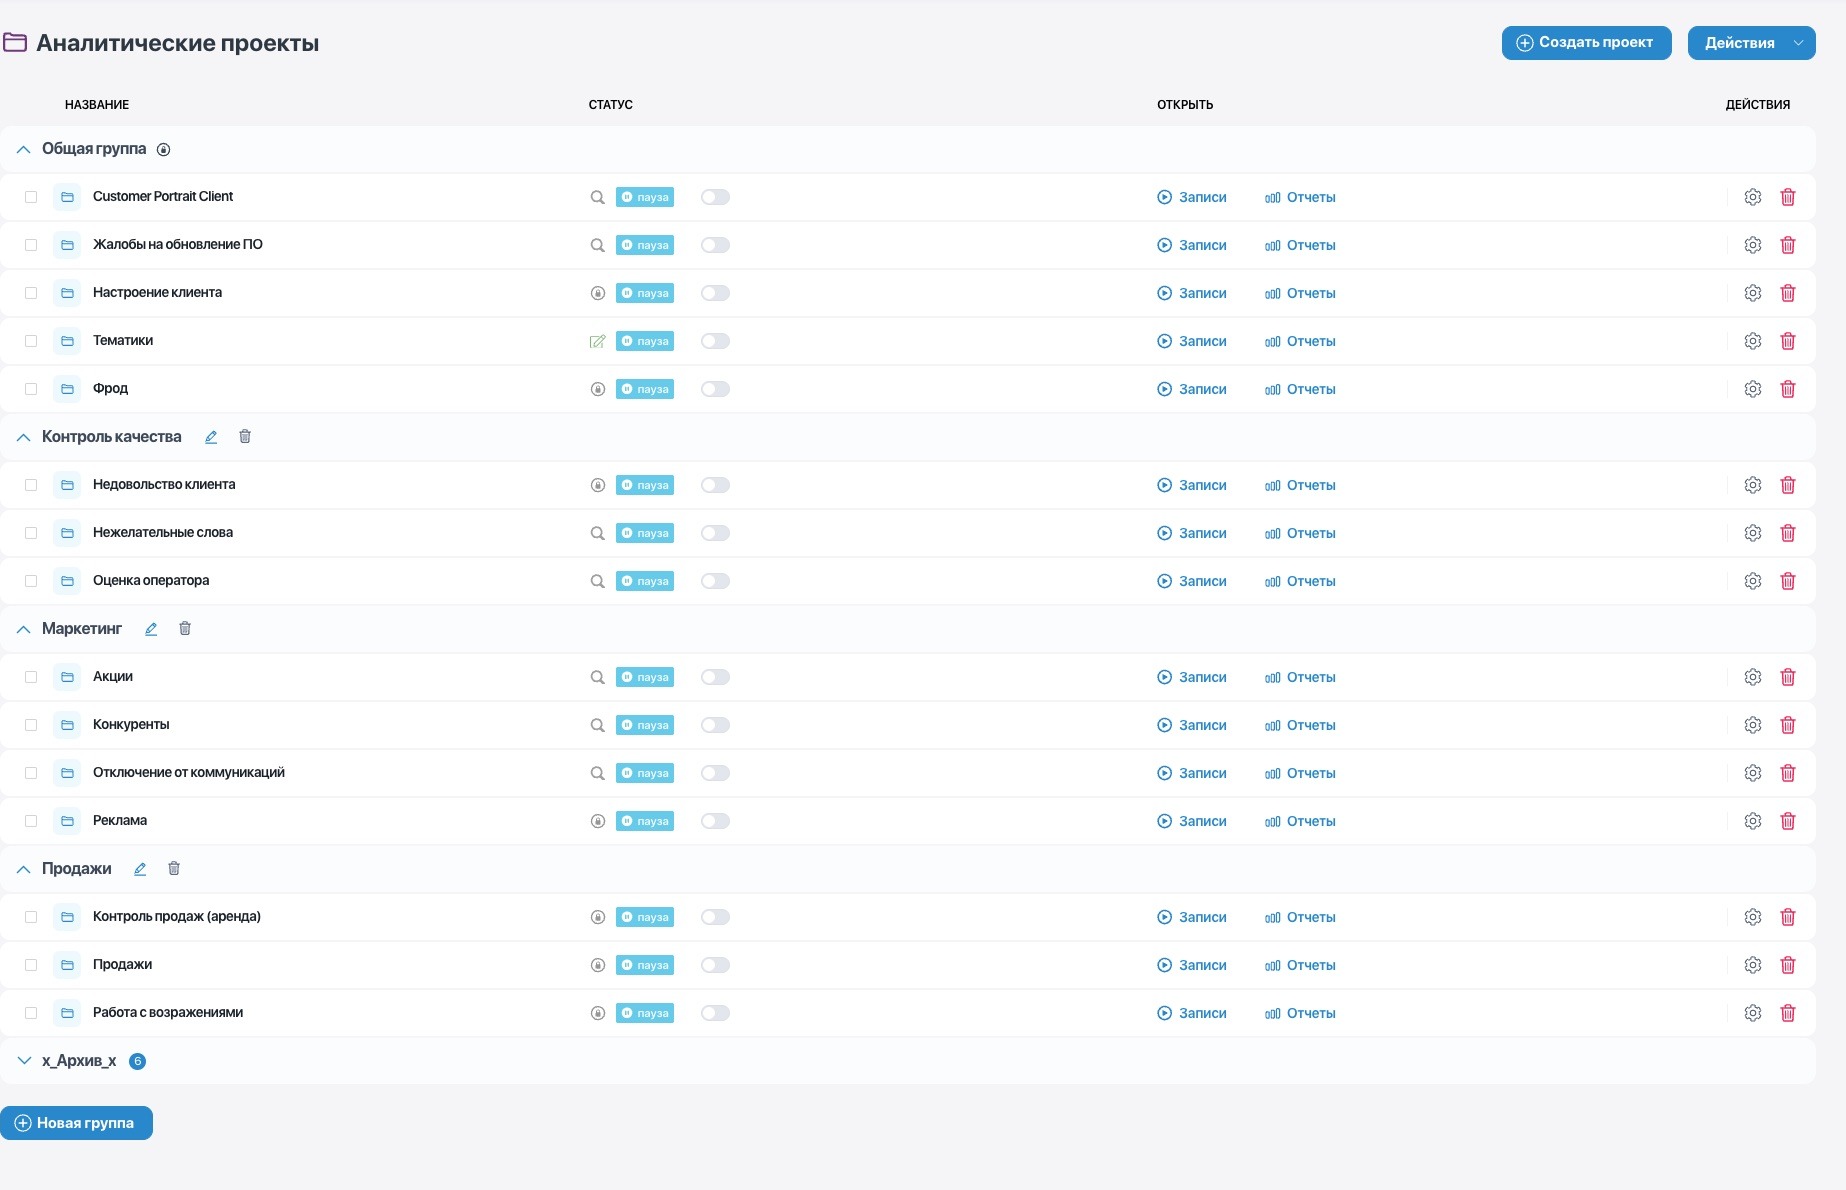This screenshot has height=1190, width=1846.
Task: Click the project name Отключение от коммуникаций
Action: click(189, 773)
